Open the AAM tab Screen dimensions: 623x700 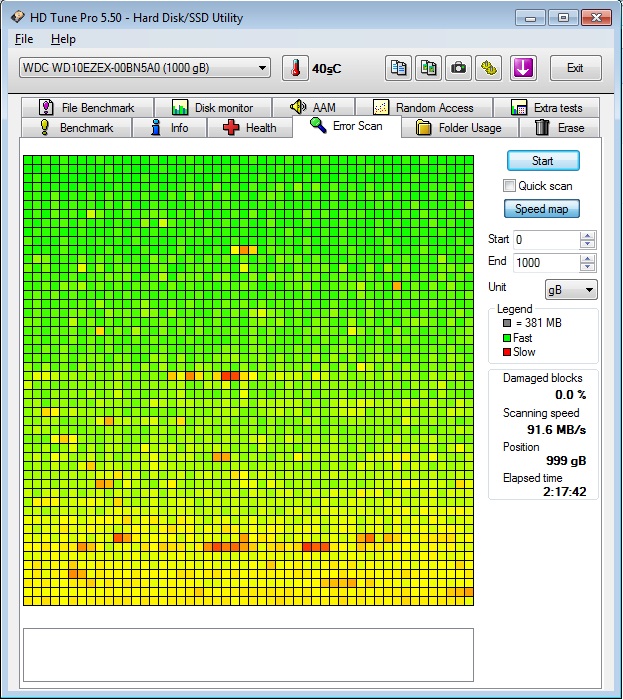click(313, 108)
